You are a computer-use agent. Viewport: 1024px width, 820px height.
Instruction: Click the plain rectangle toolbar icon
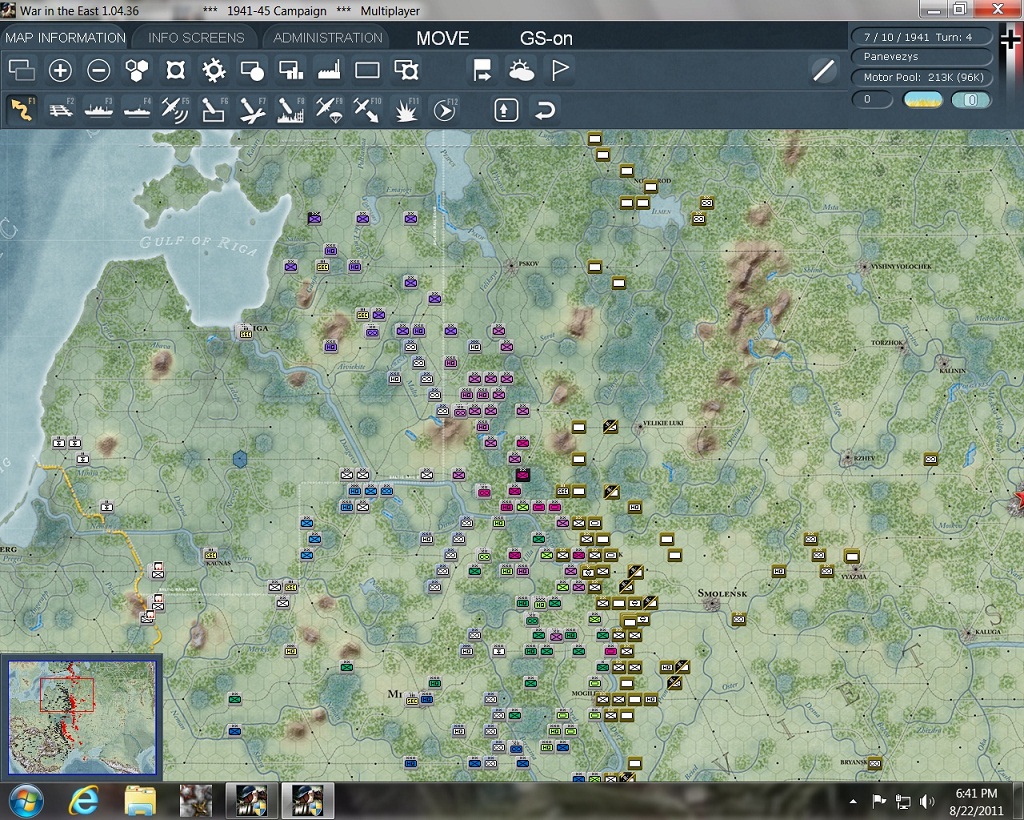(367, 70)
